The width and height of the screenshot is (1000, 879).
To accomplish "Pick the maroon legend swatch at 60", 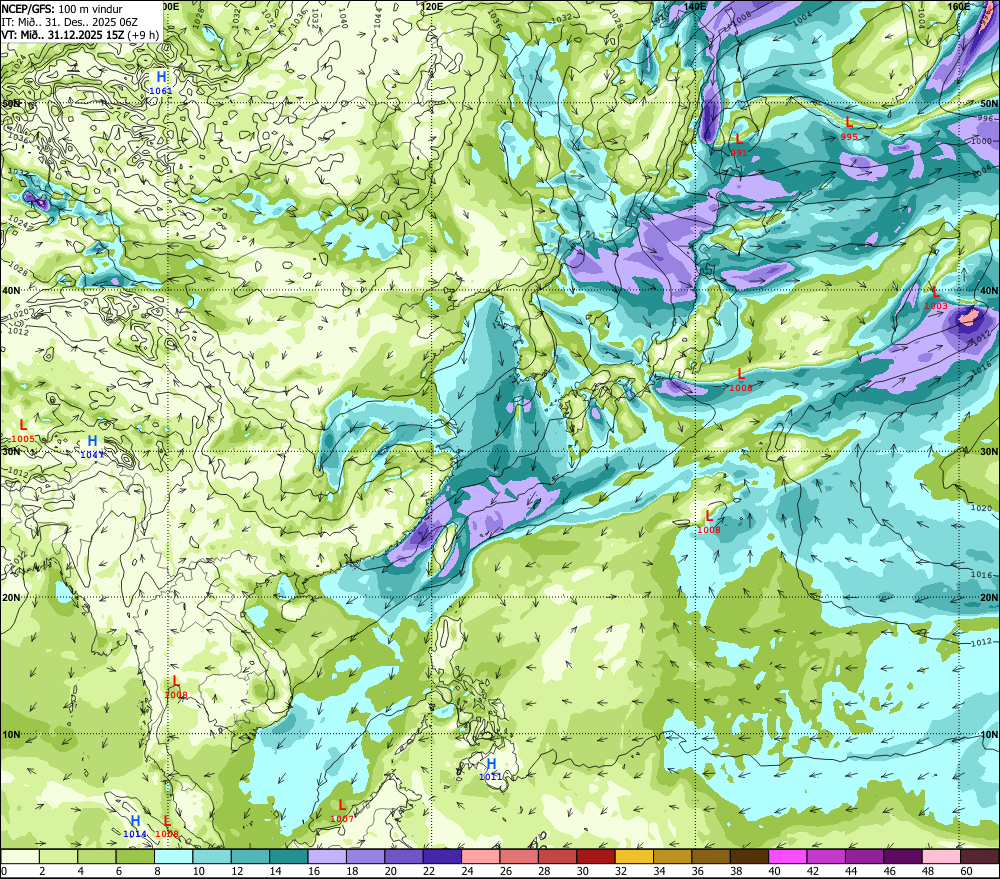I will [x=980, y=856].
